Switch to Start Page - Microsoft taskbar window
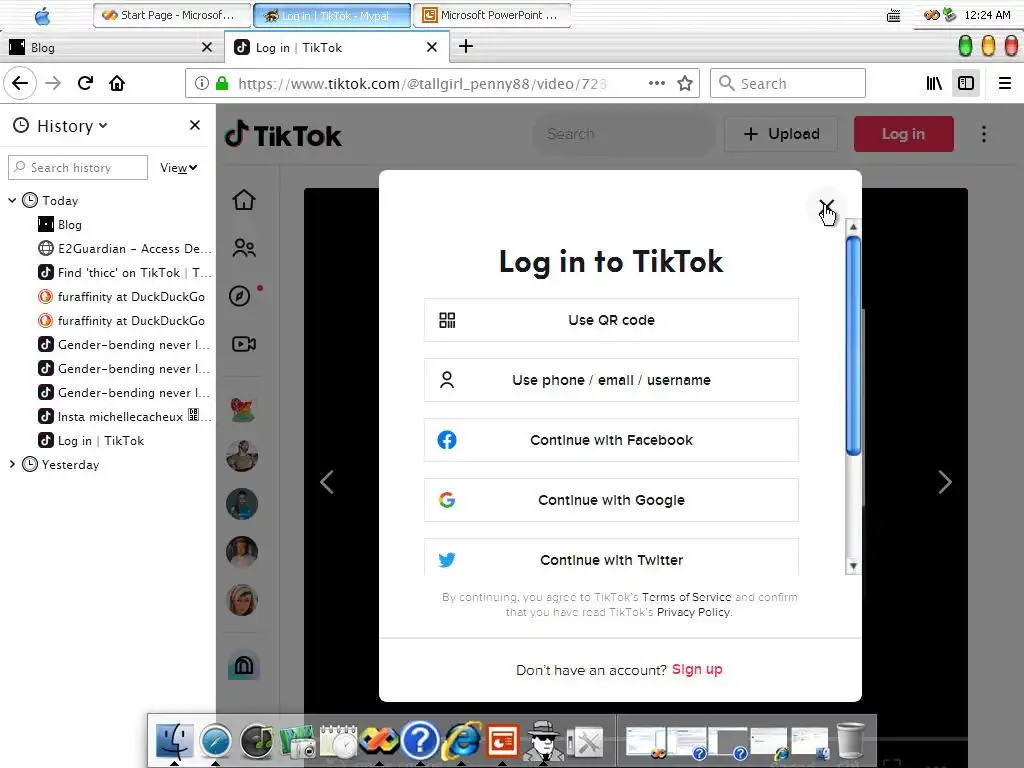 (x=172, y=15)
